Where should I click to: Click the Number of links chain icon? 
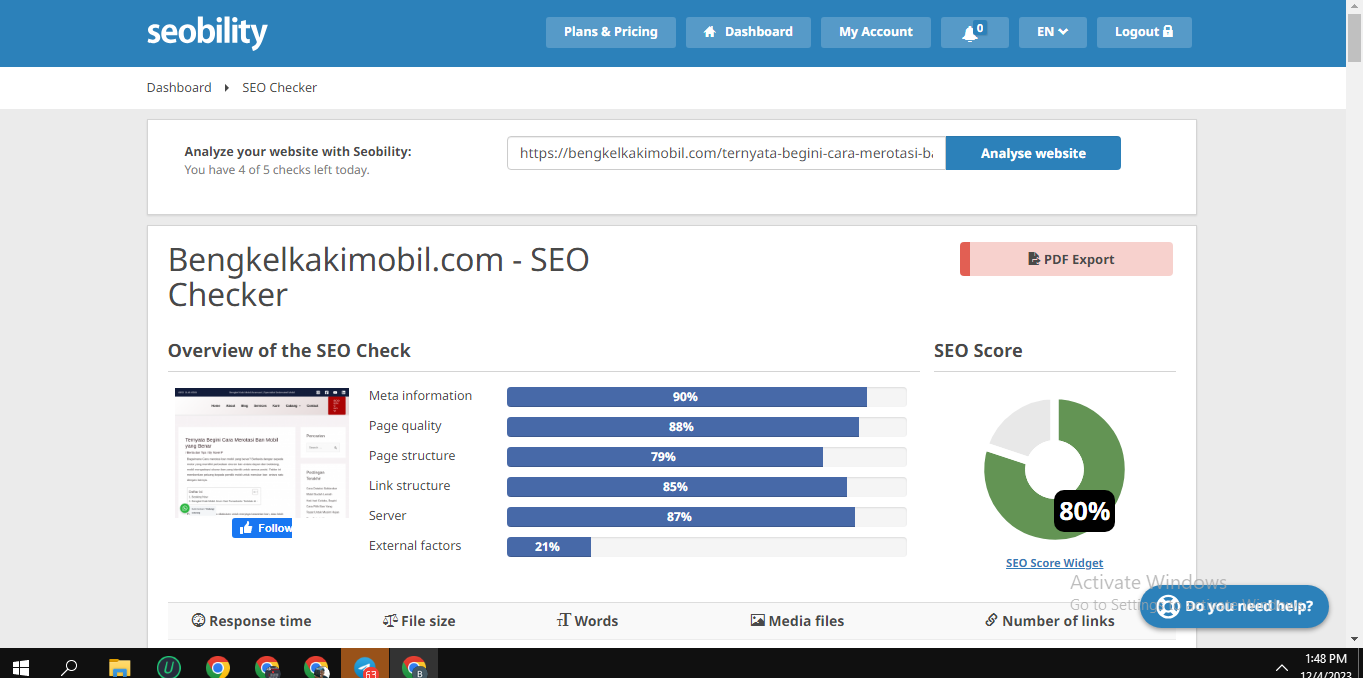(x=991, y=621)
